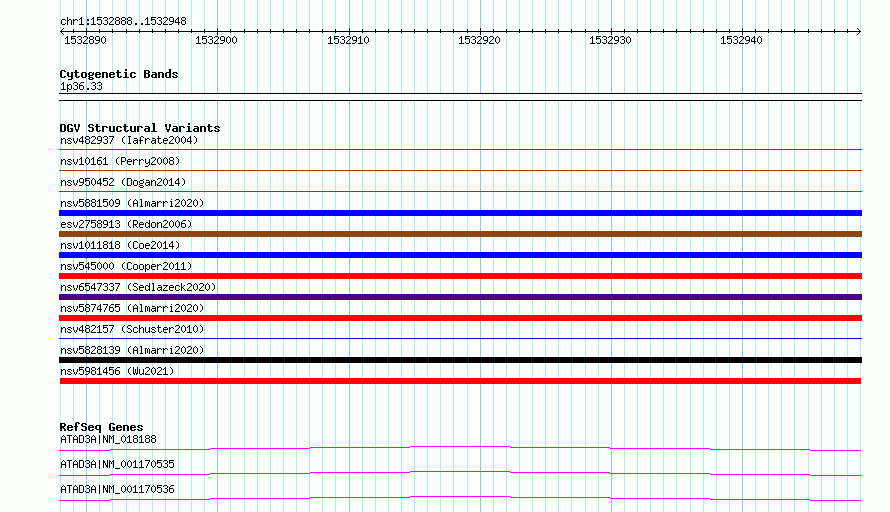The height and width of the screenshot is (512, 890).
Task: Open transcript ATAD3A|NM_001170535 label
Action: tap(117, 464)
